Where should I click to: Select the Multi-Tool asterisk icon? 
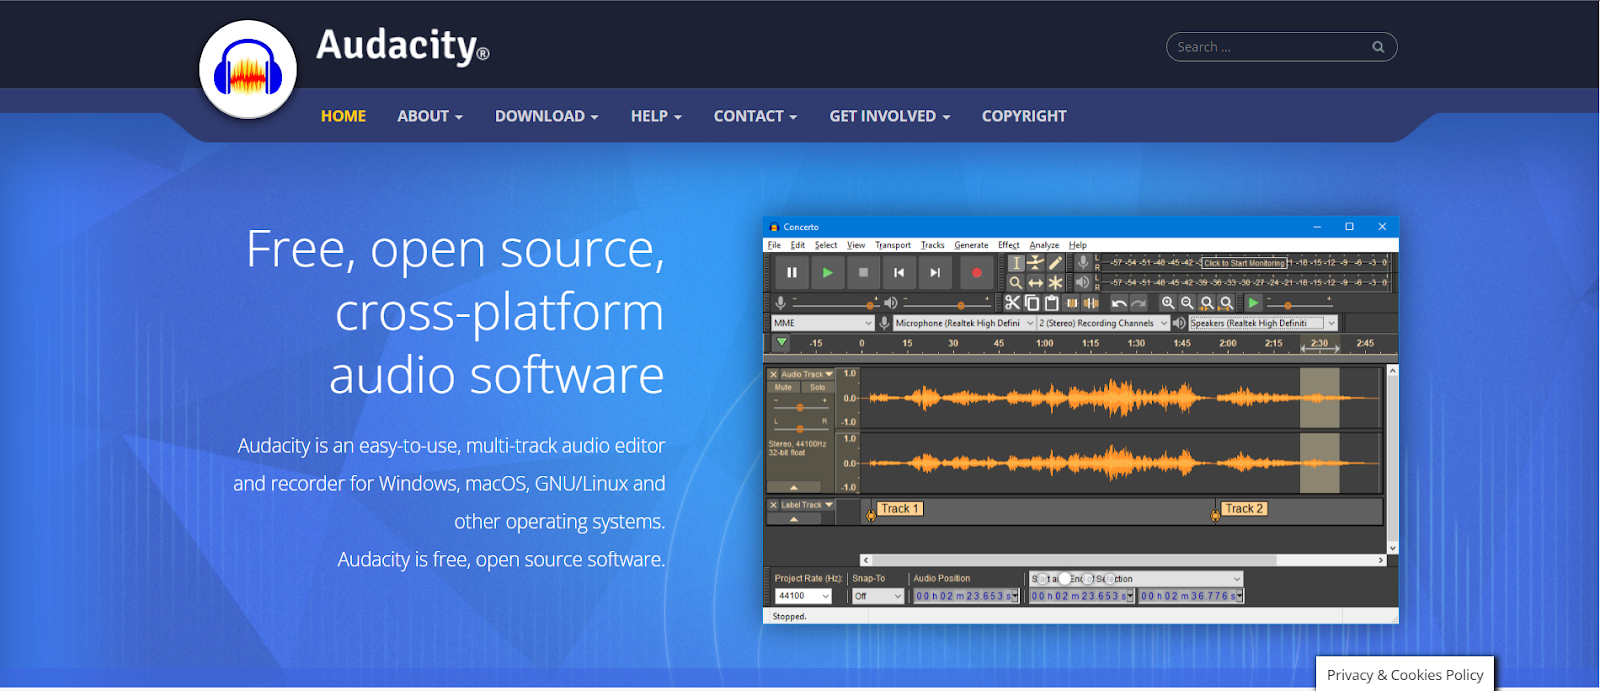click(x=1055, y=283)
